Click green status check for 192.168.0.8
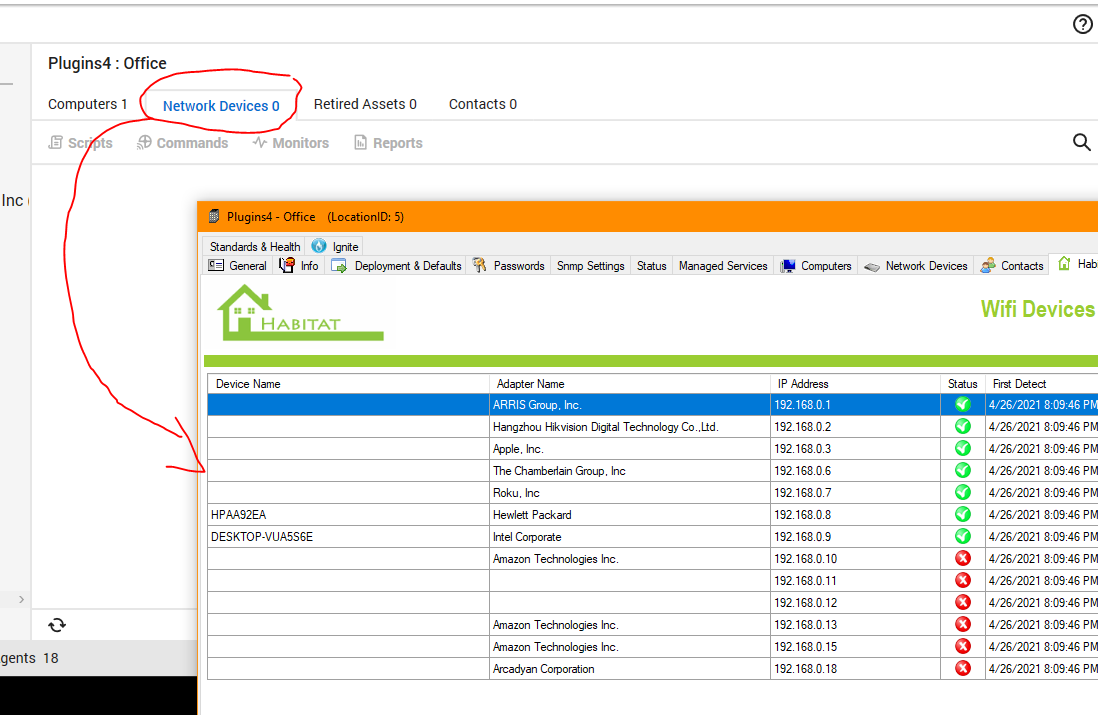Viewport: 1098px width, 715px height. click(963, 515)
